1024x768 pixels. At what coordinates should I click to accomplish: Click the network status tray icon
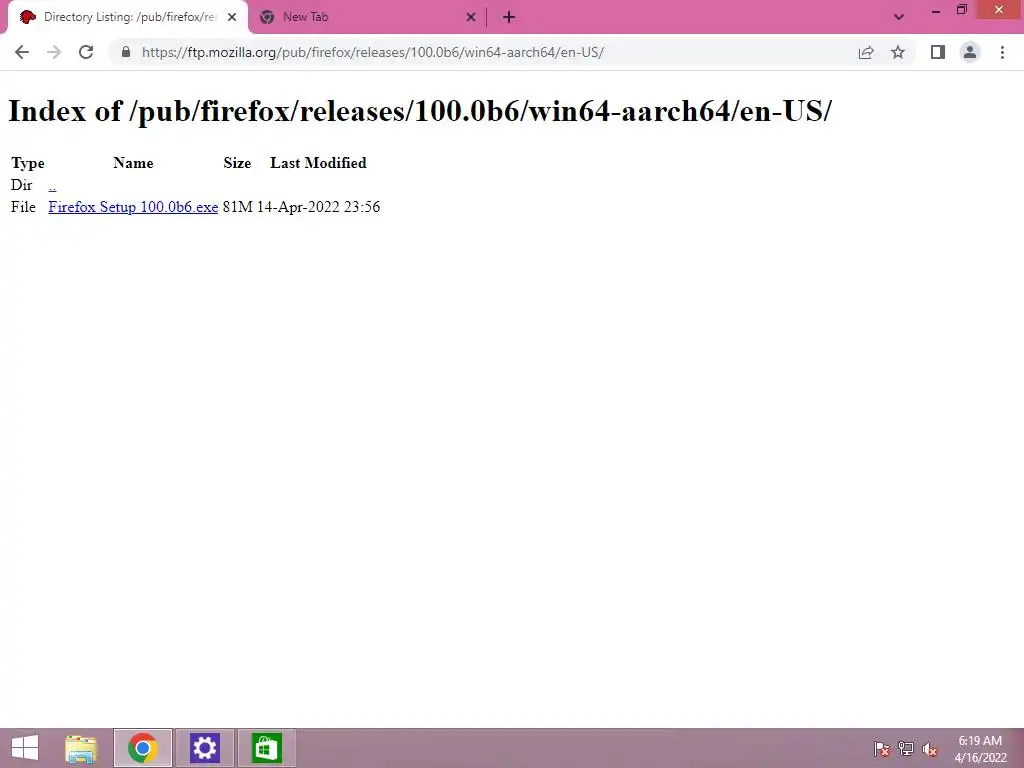pos(906,749)
